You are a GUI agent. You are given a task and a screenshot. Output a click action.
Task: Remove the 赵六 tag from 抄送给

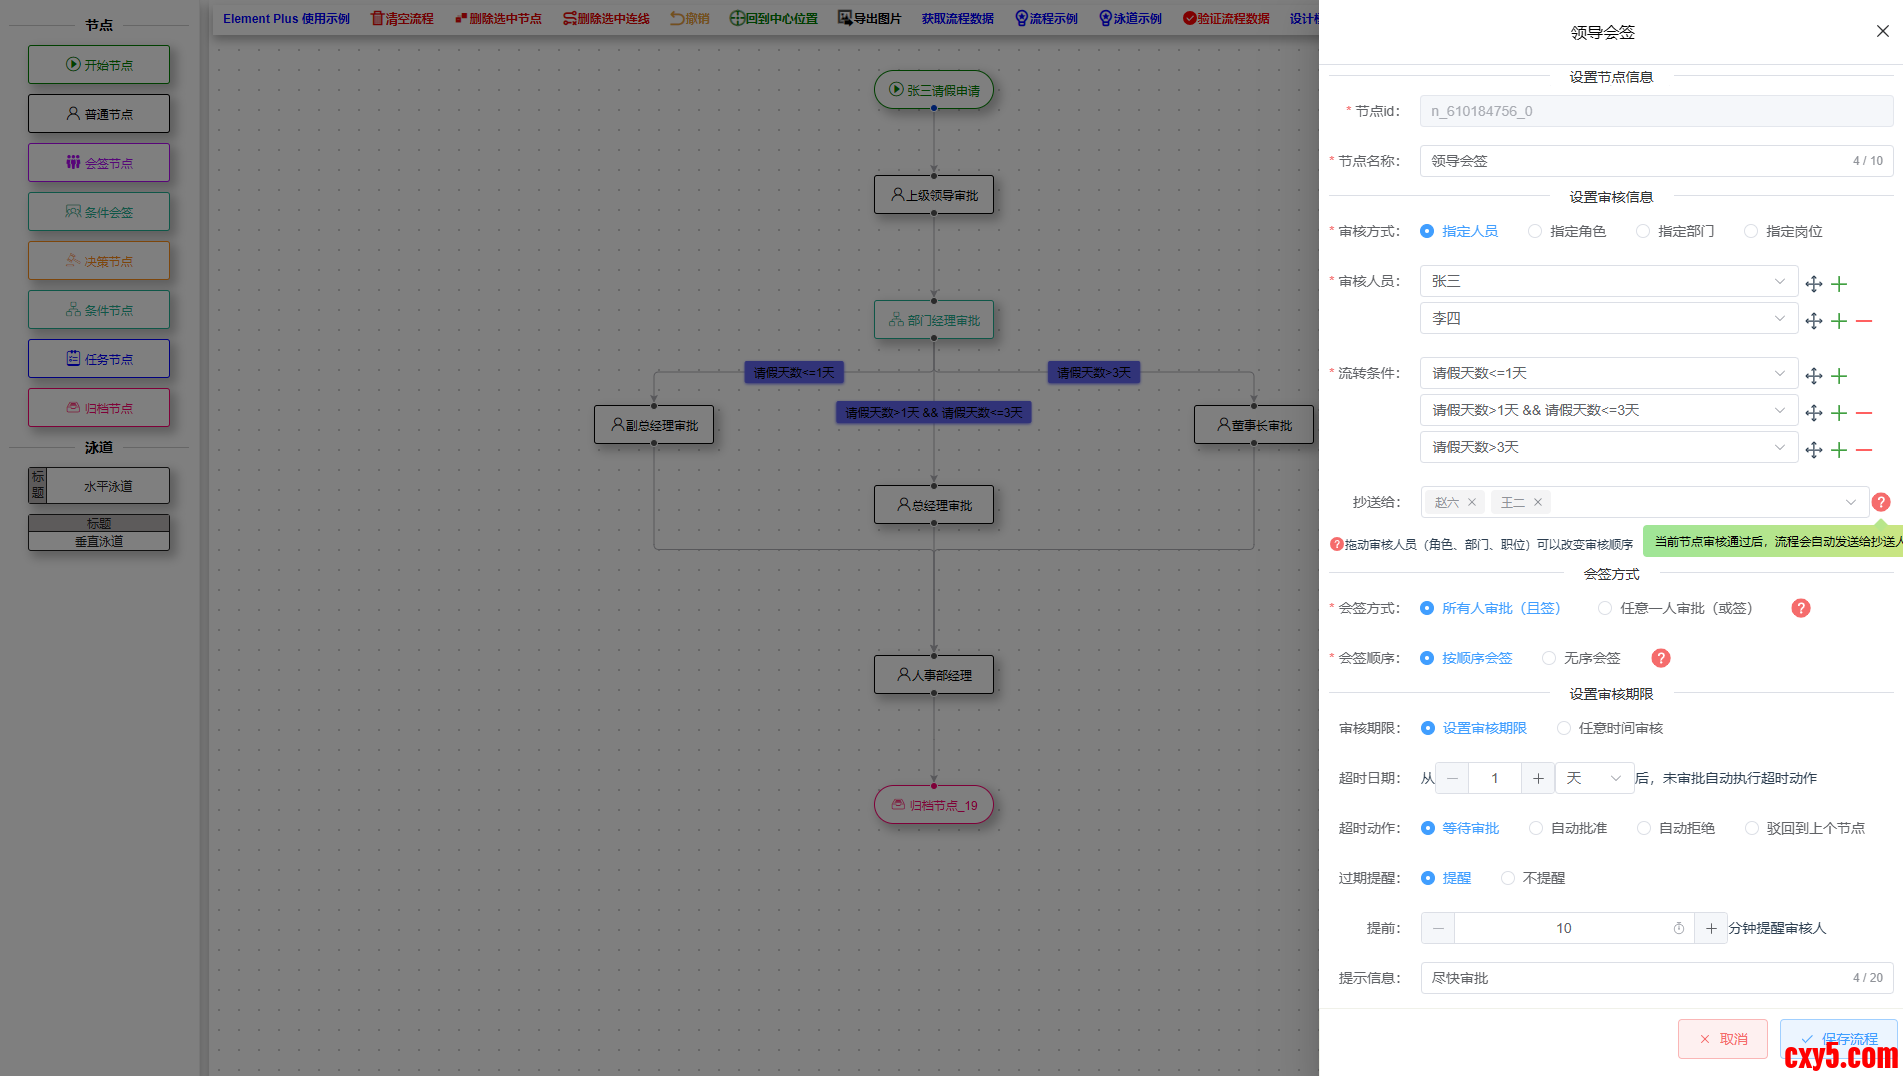1472,503
